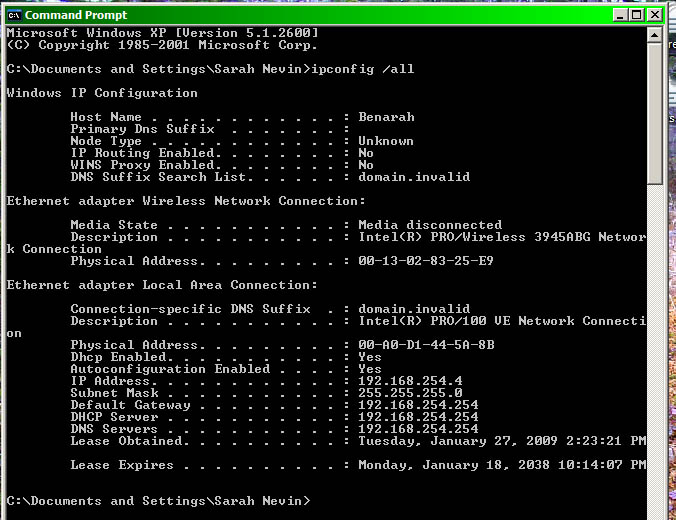Click the Lease Obtained date text

[x=500, y=441]
